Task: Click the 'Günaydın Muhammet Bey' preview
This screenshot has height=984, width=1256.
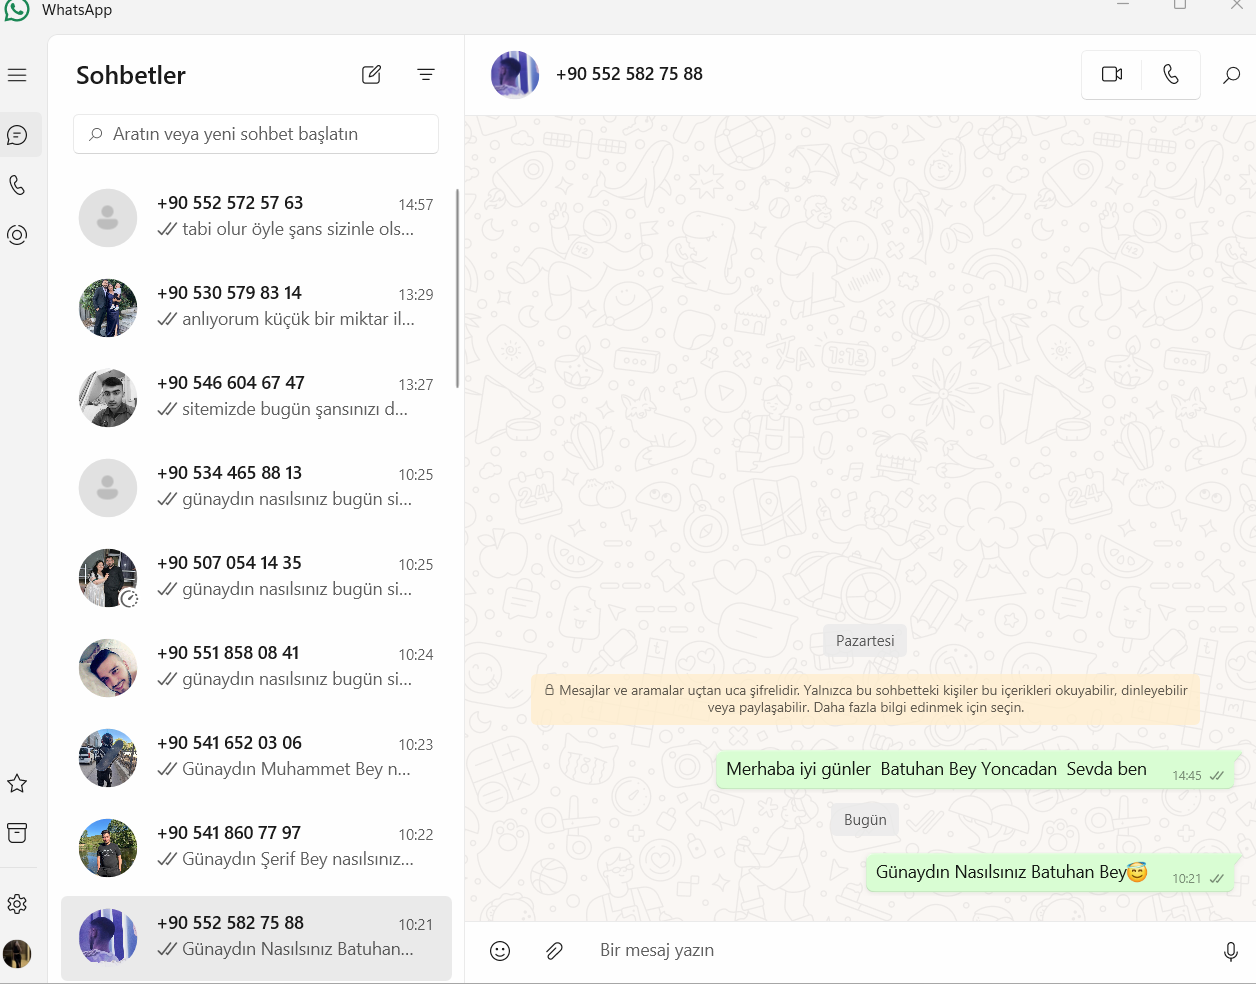Action: tap(296, 769)
